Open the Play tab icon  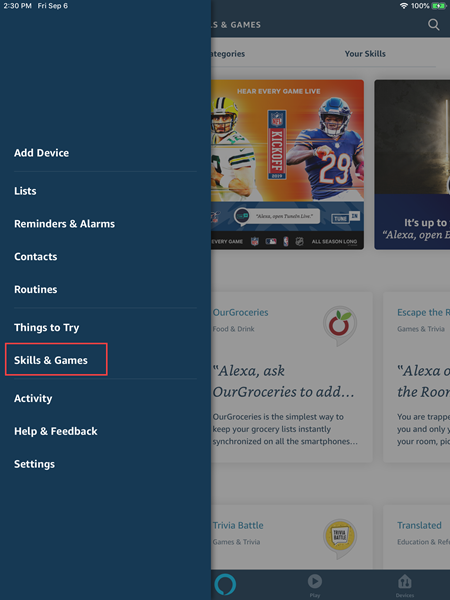pyautogui.click(x=315, y=581)
